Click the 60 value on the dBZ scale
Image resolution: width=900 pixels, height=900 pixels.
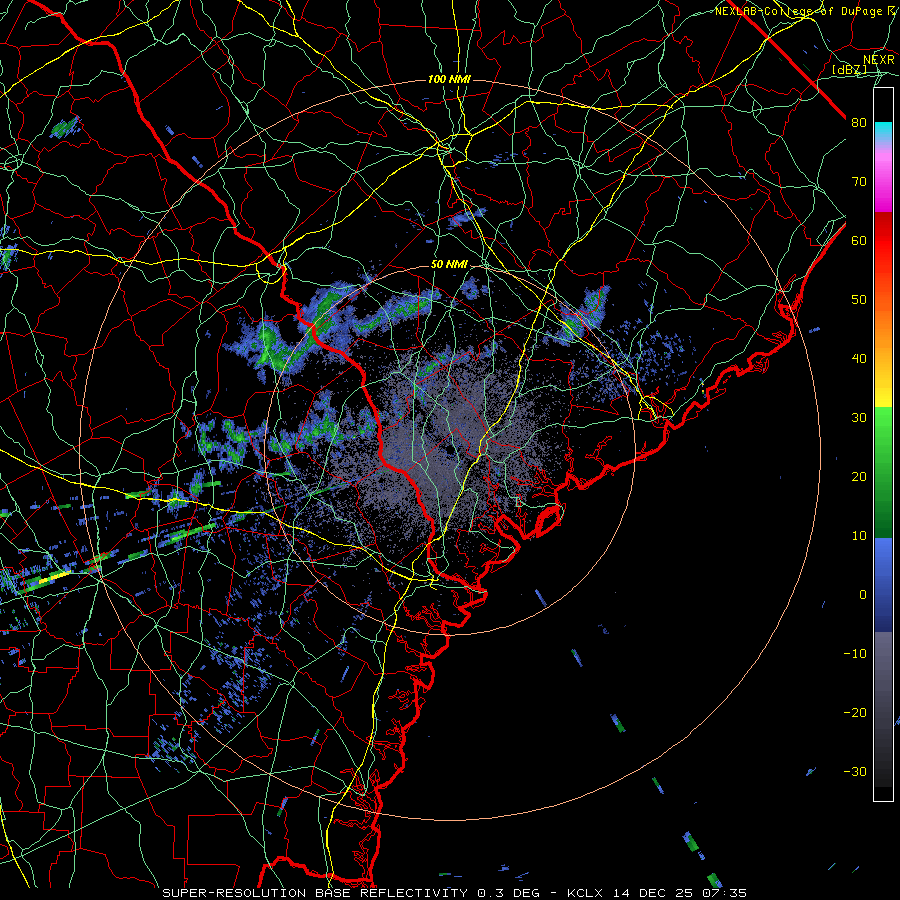(x=859, y=241)
